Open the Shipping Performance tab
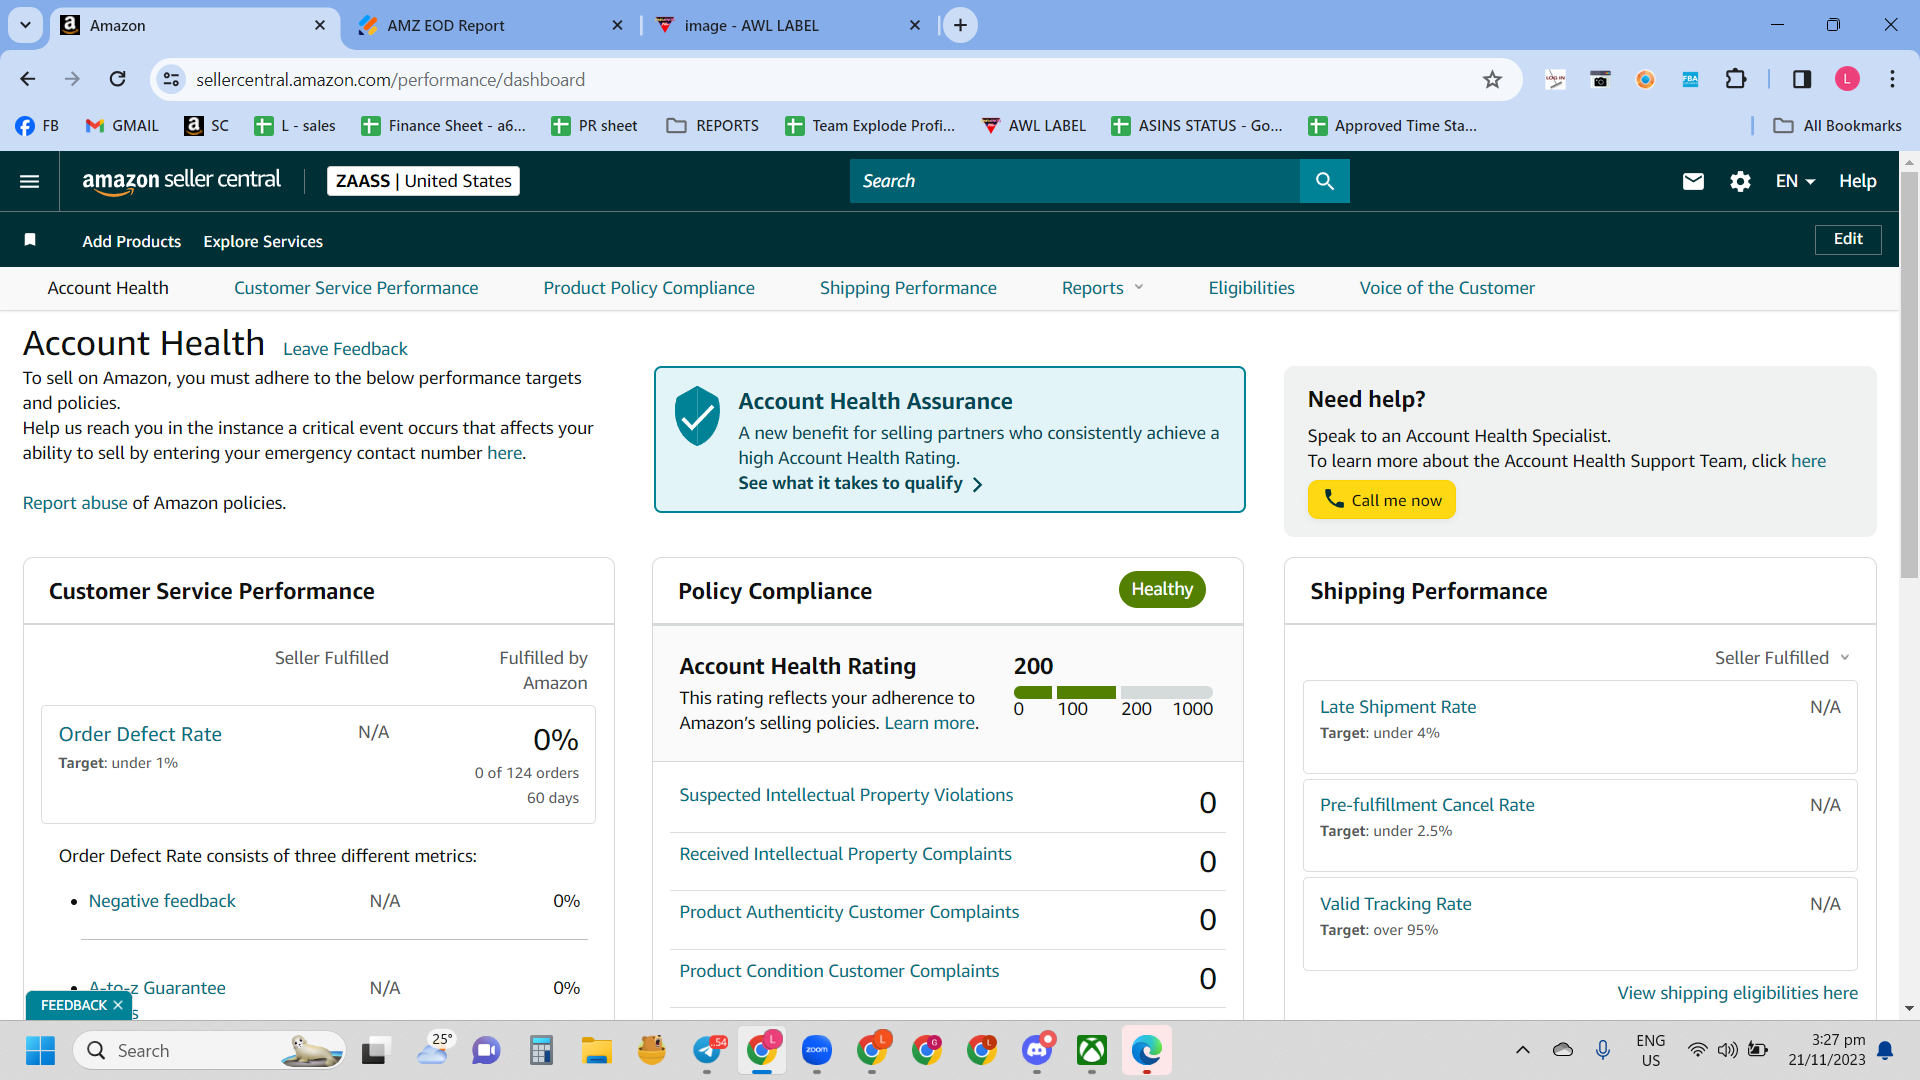Image resolution: width=1920 pixels, height=1080 pixels. (908, 288)
